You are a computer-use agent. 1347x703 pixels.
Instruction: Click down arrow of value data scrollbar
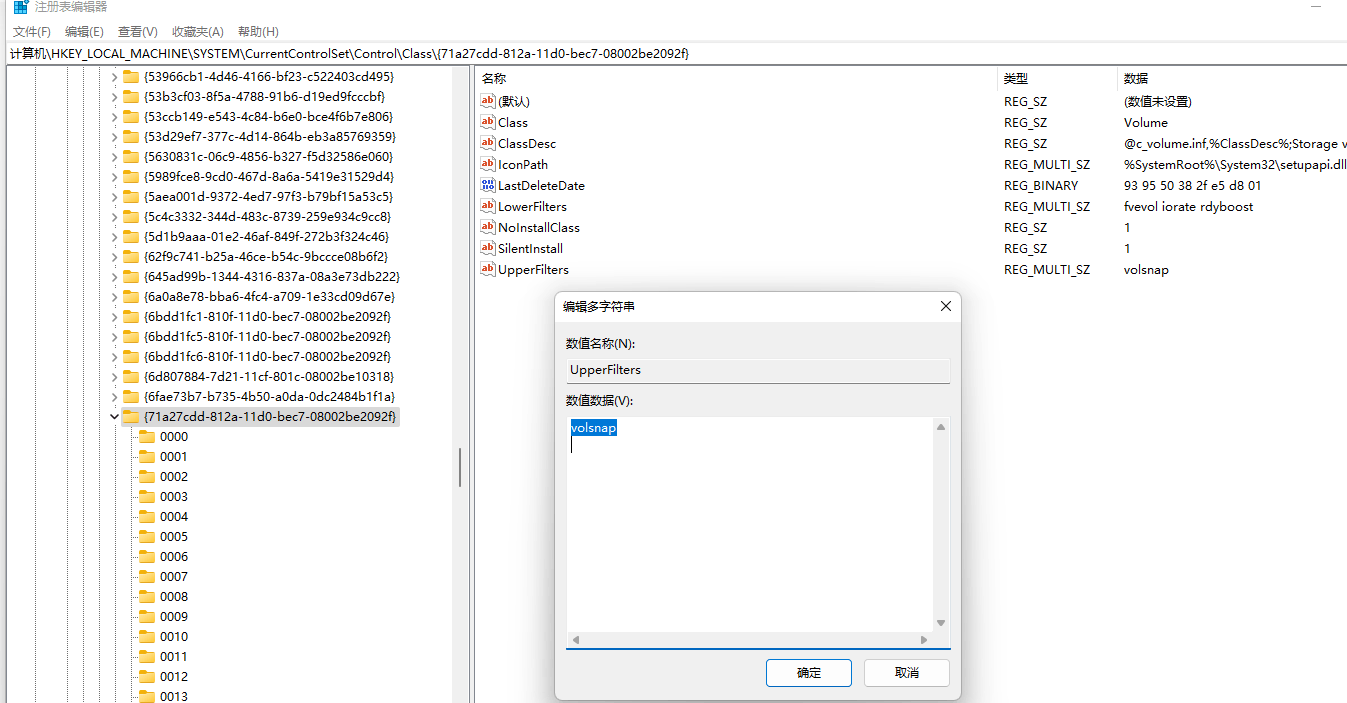[x=940, y=623]
